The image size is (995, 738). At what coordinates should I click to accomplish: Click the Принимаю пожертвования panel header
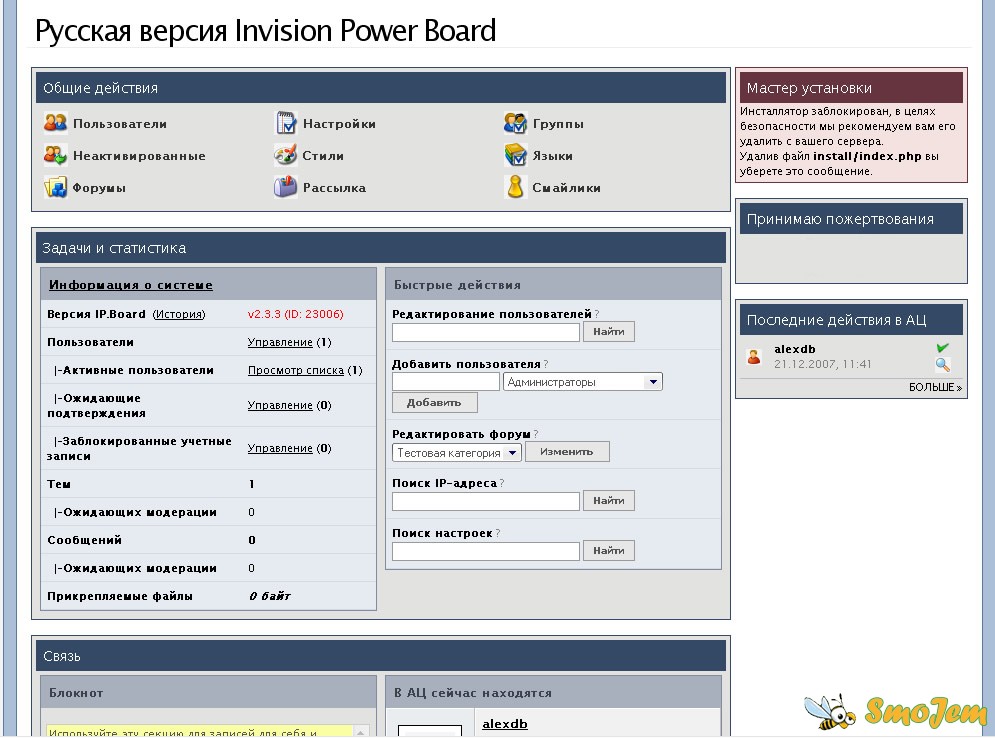tap(851, 219)
